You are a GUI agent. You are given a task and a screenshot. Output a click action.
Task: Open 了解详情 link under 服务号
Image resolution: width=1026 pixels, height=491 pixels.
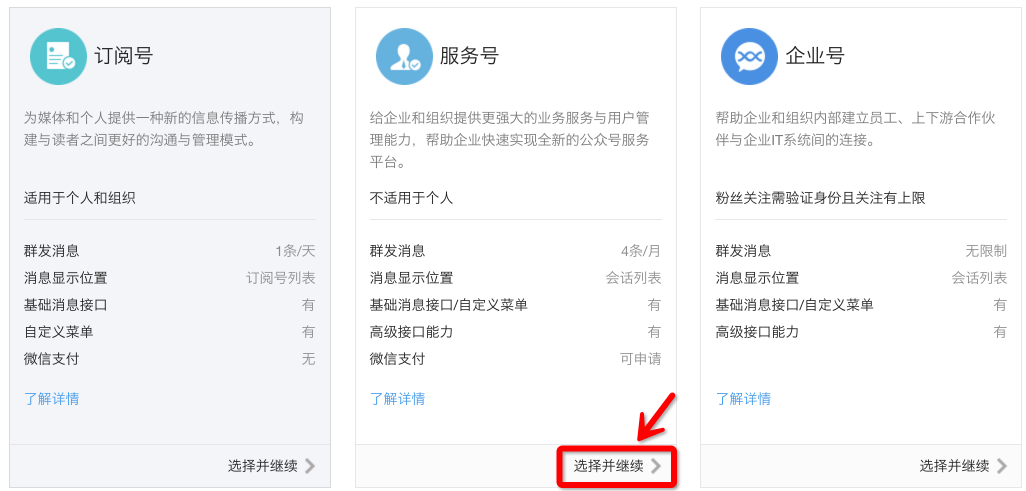click(397, 399)
